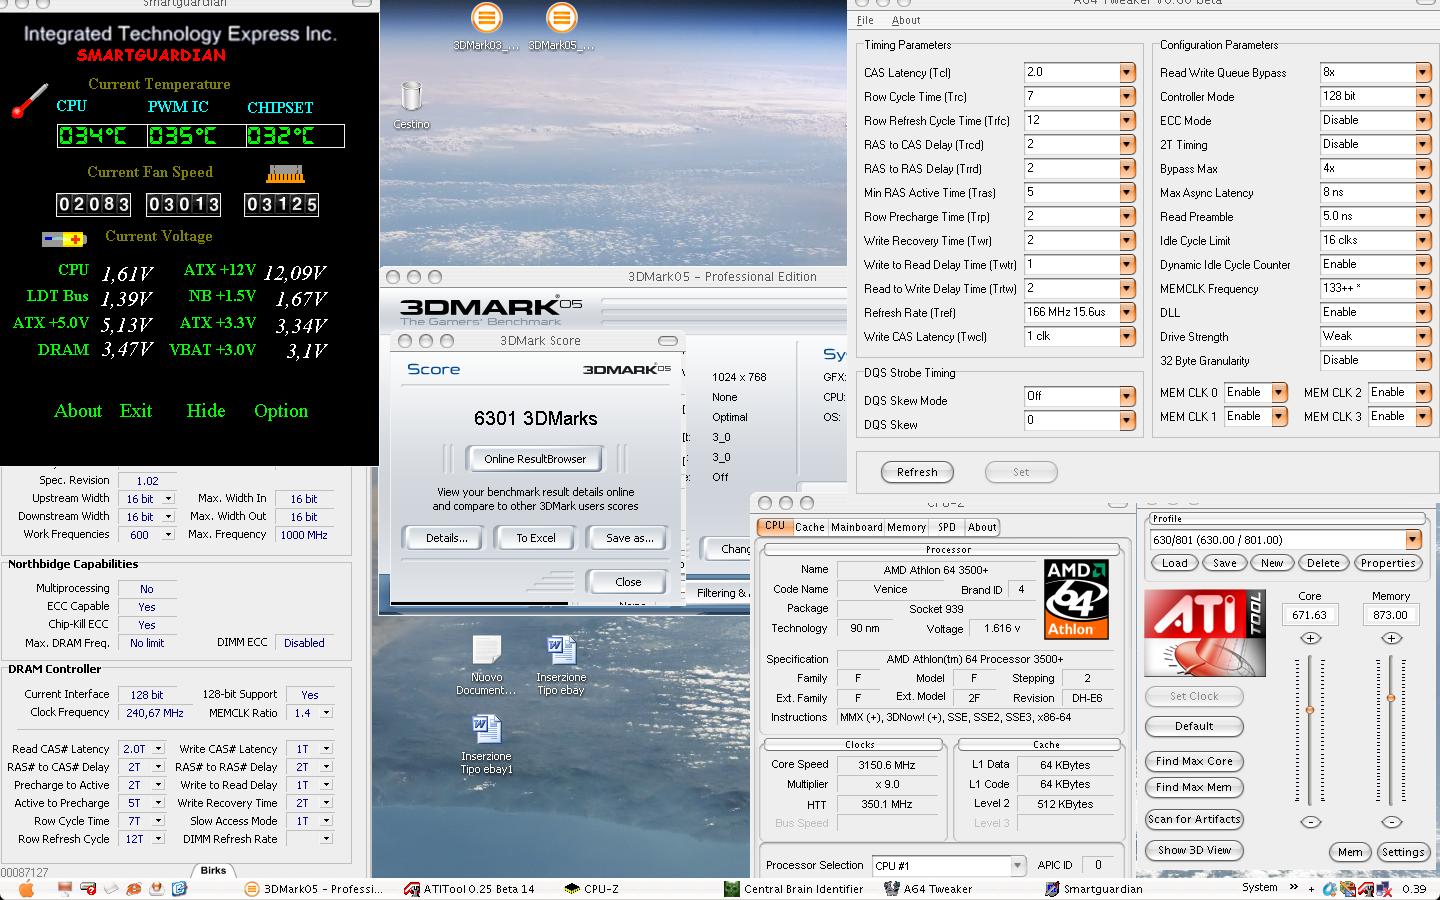This screenshot has height=900, width=1440.
Task: Click the ATI Tool logo image
Action: pos(1205,633)
